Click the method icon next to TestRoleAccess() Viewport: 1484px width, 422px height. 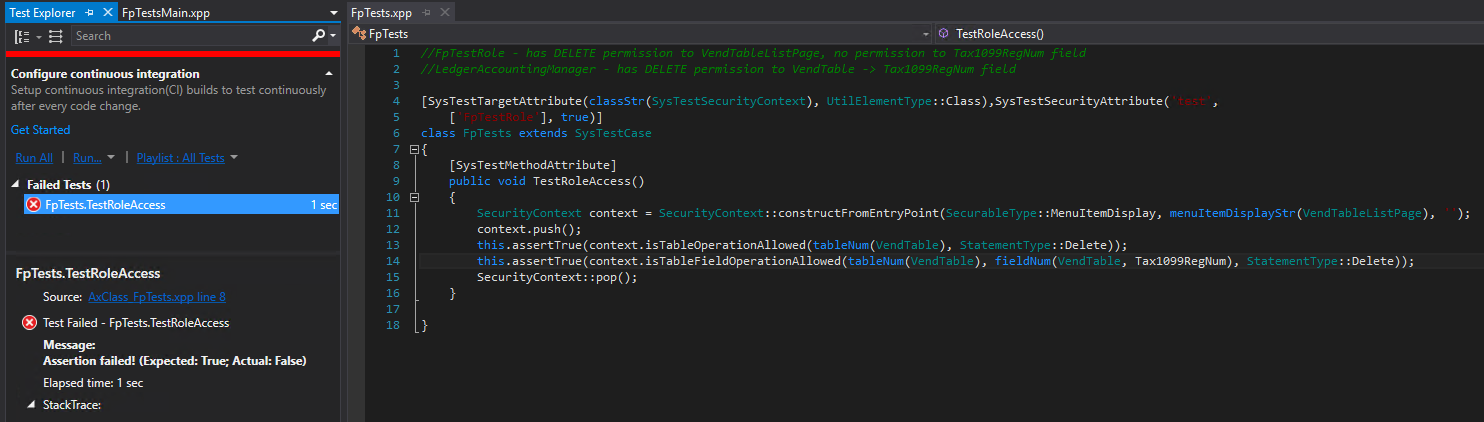[x=943, y=33]
